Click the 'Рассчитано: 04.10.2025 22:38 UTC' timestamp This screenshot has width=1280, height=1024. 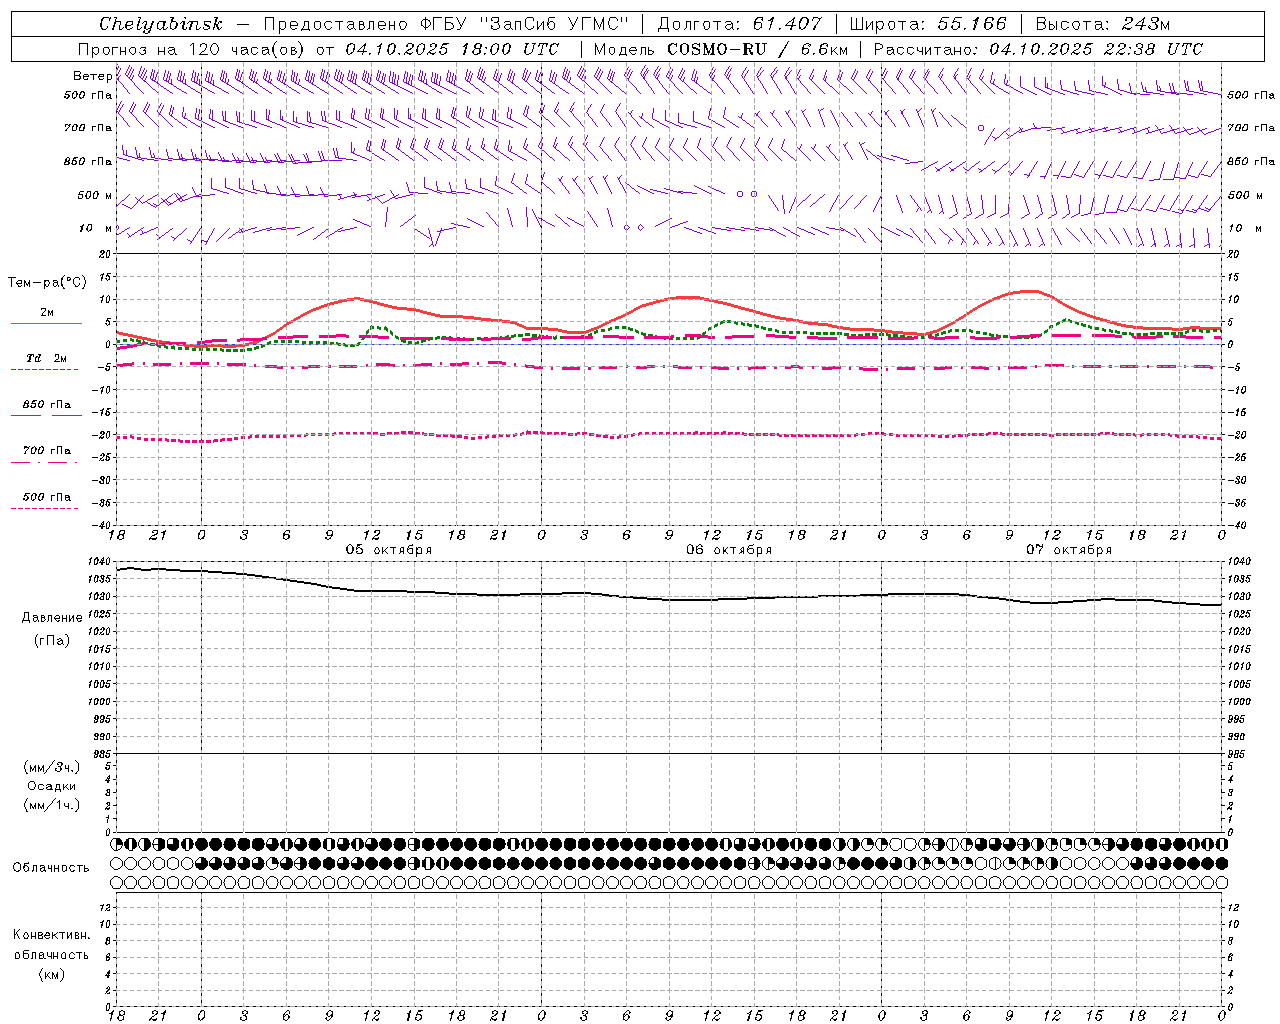[1038, 49]
